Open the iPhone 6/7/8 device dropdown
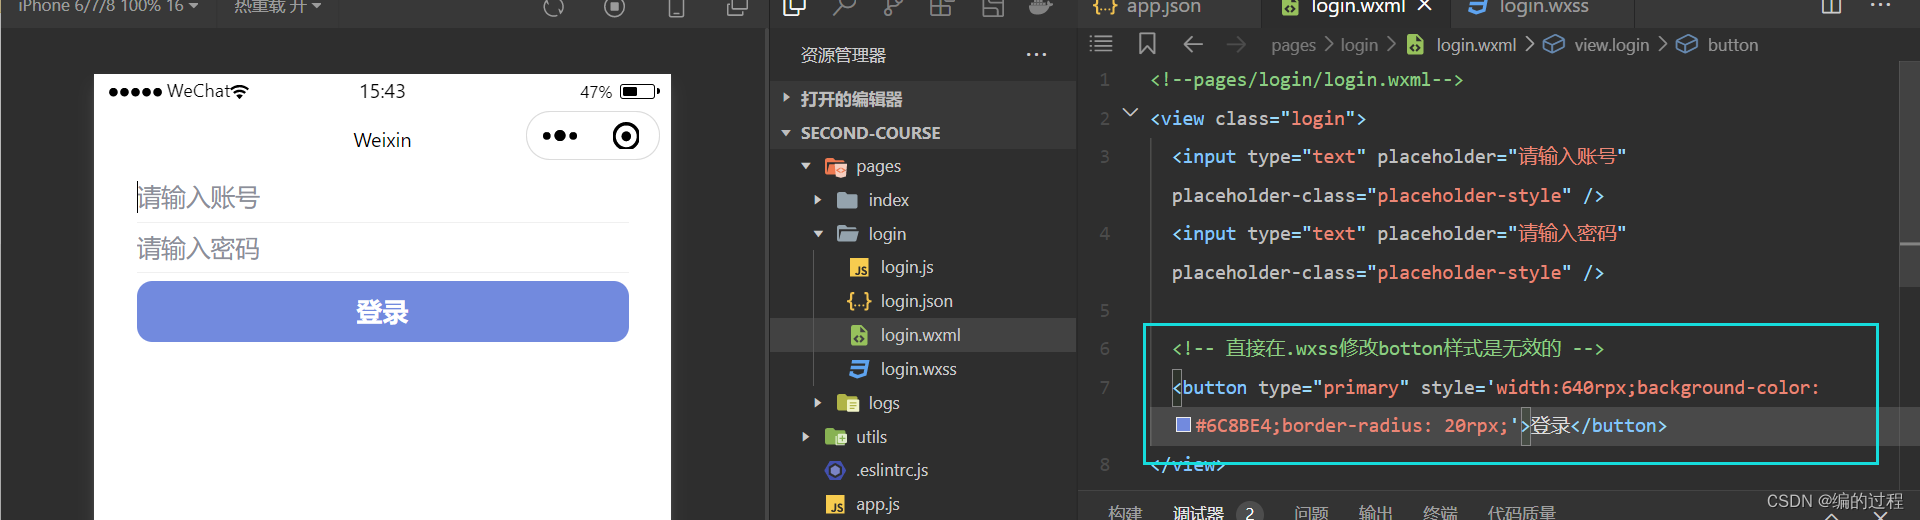The height and width of the screenshot is (520, 1920). coord(108,7)
